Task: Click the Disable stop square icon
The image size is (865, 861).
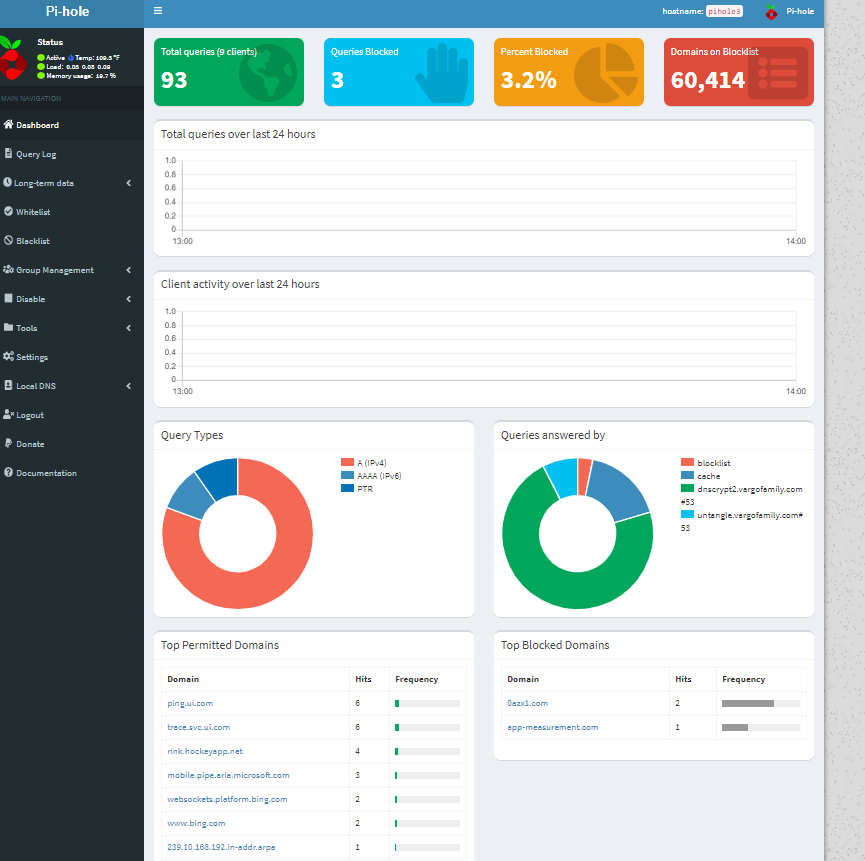Action: (8, 298)
